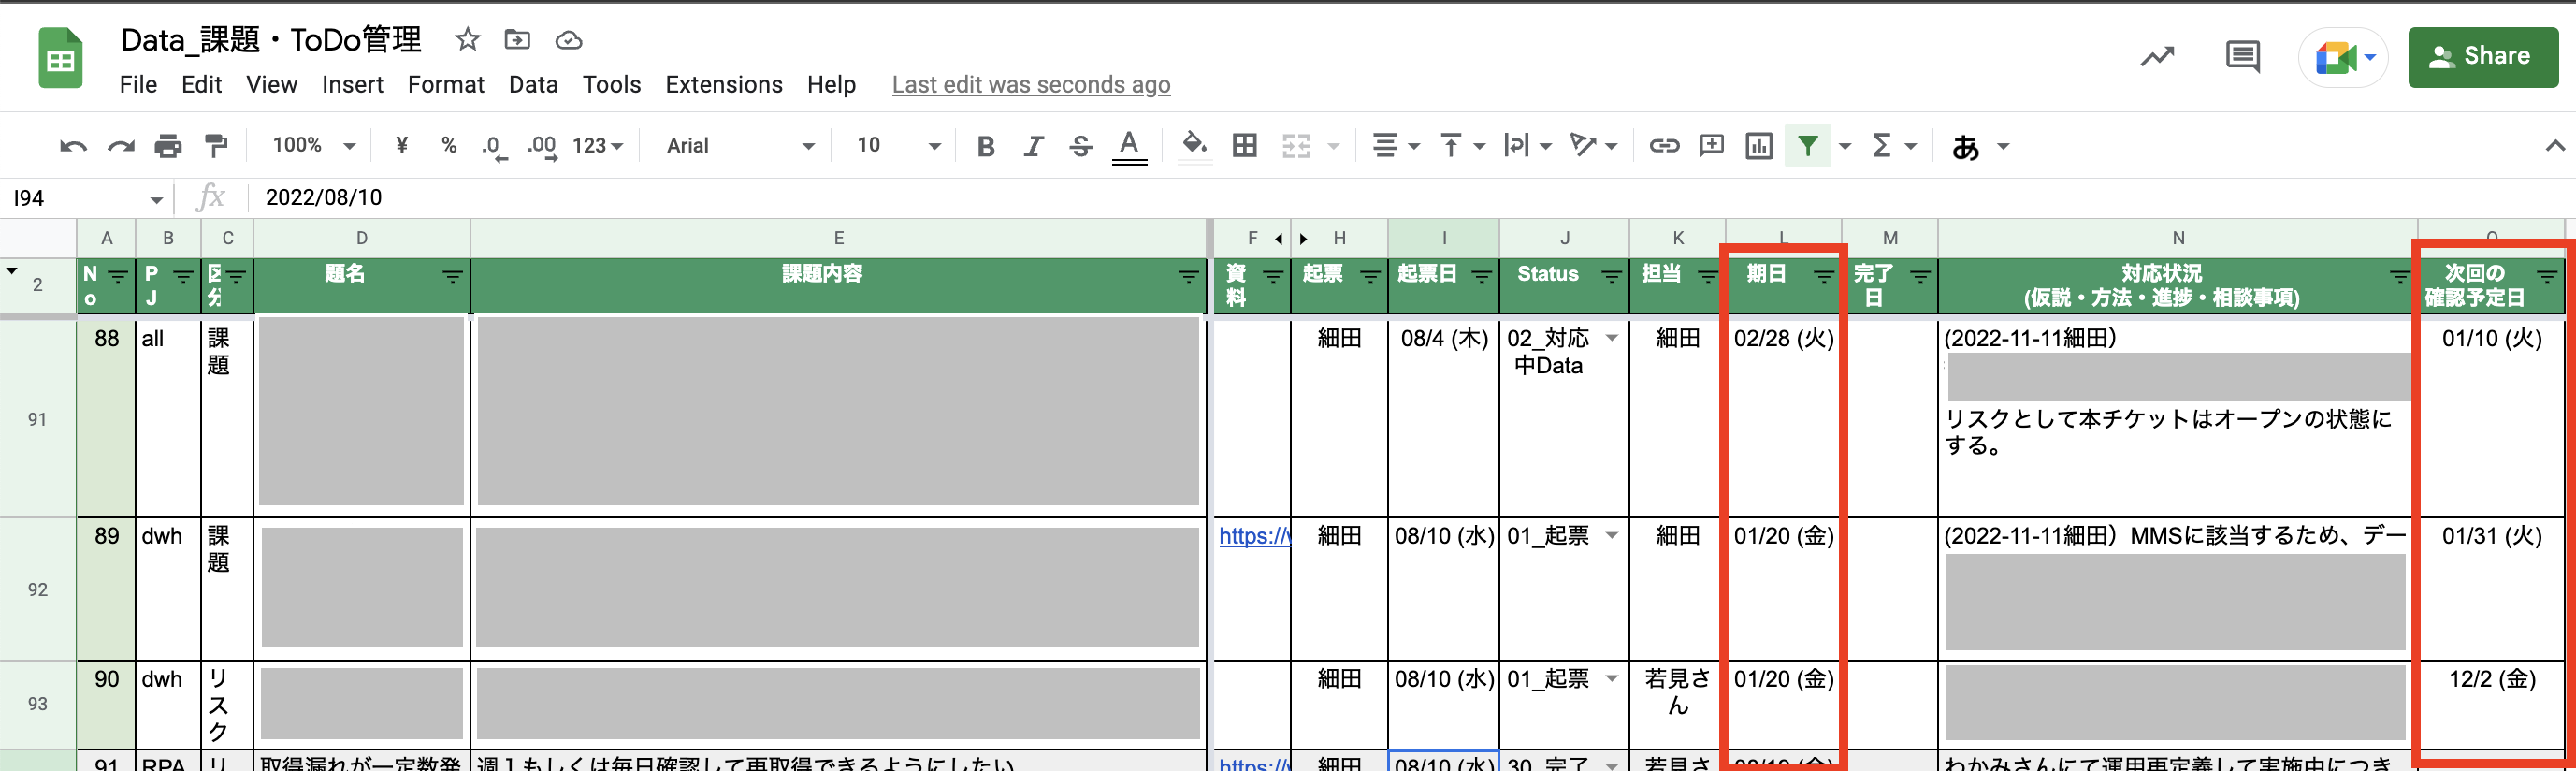2576x771 pixels.
Task: Decrease decimal places
Action: 494,146
